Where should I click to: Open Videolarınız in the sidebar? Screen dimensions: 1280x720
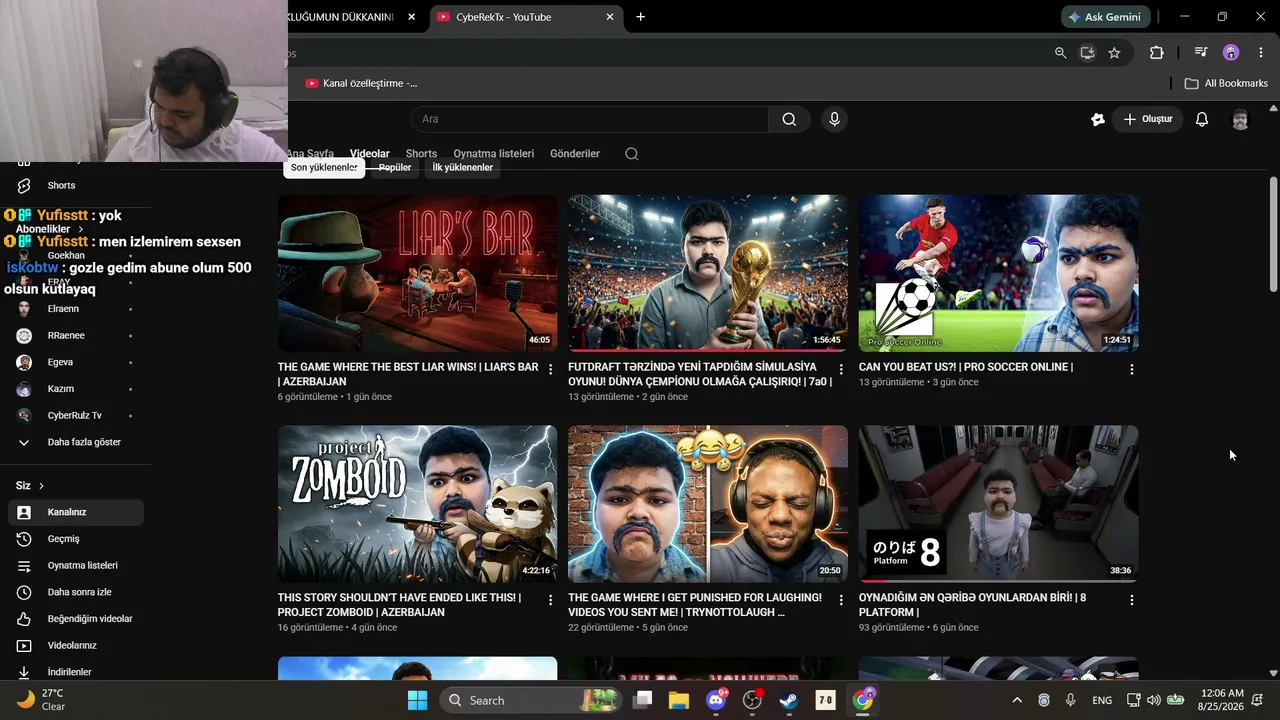click(76, 646)
